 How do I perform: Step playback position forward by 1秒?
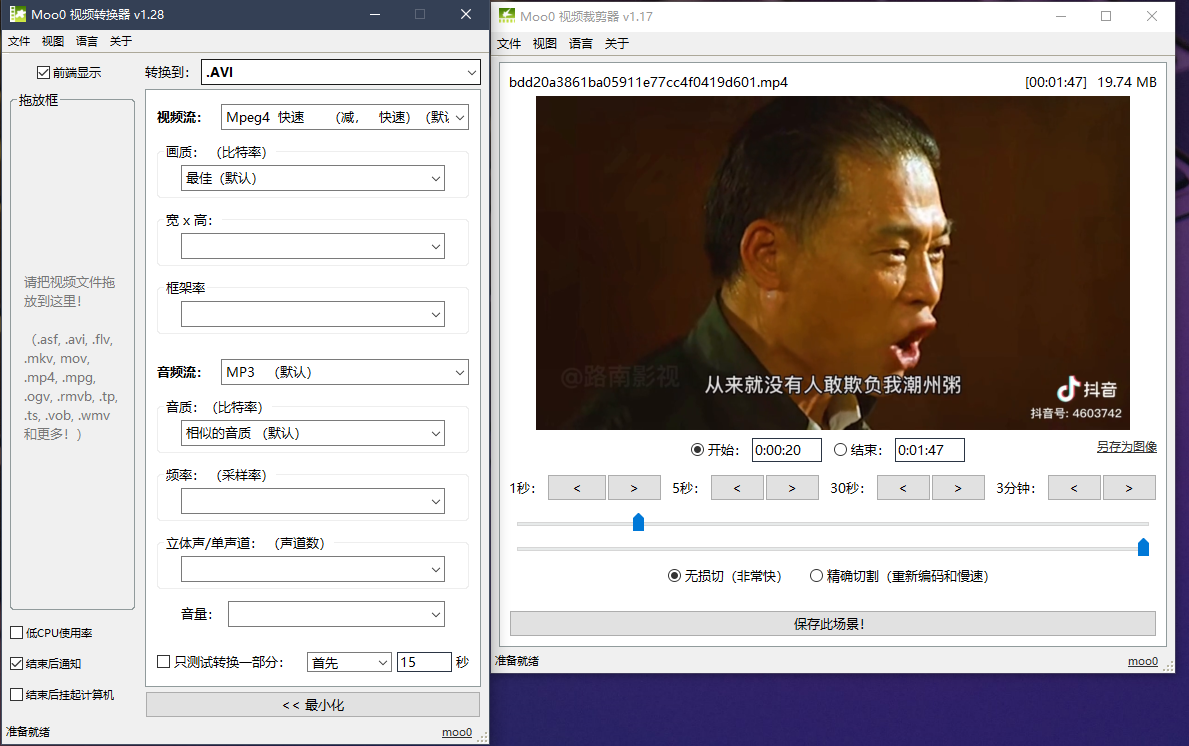pos(634,487)
